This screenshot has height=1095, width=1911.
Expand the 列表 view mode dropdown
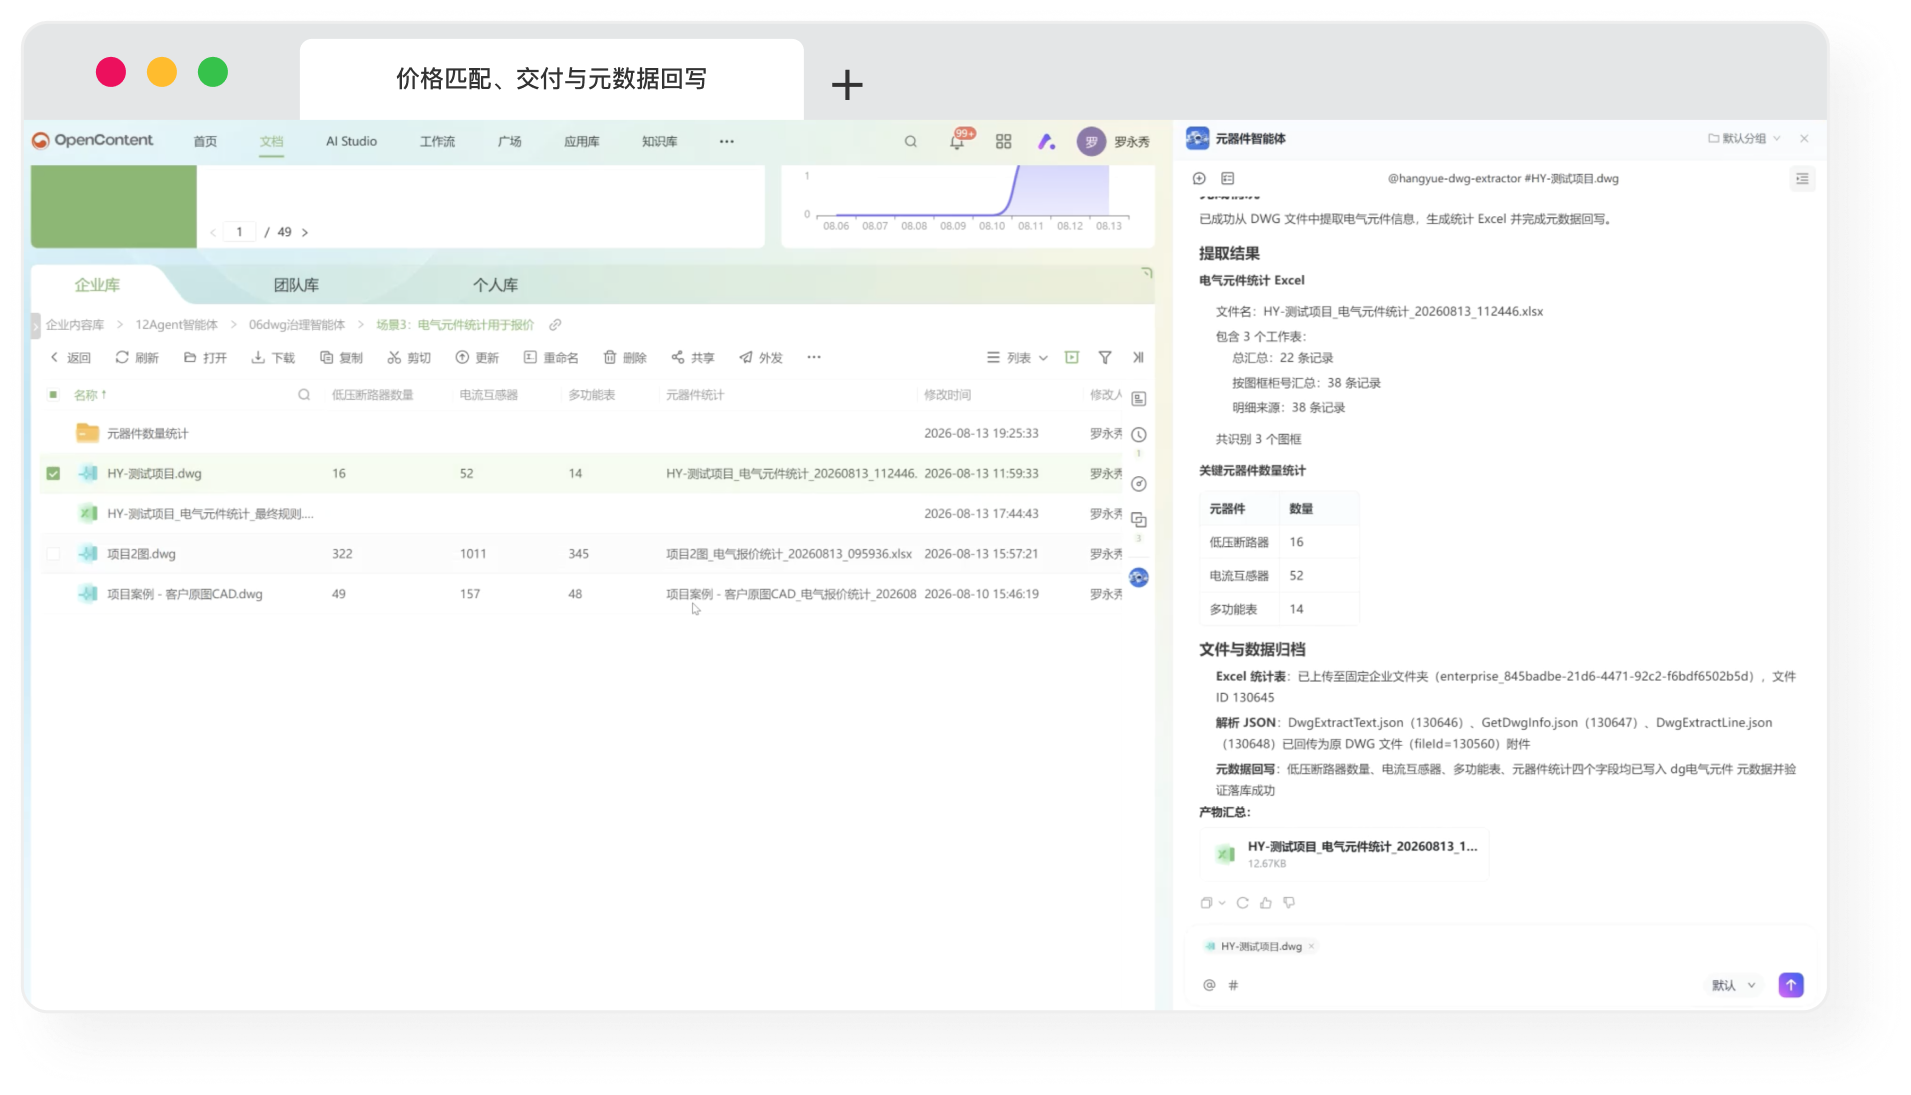click(1017, 358)
